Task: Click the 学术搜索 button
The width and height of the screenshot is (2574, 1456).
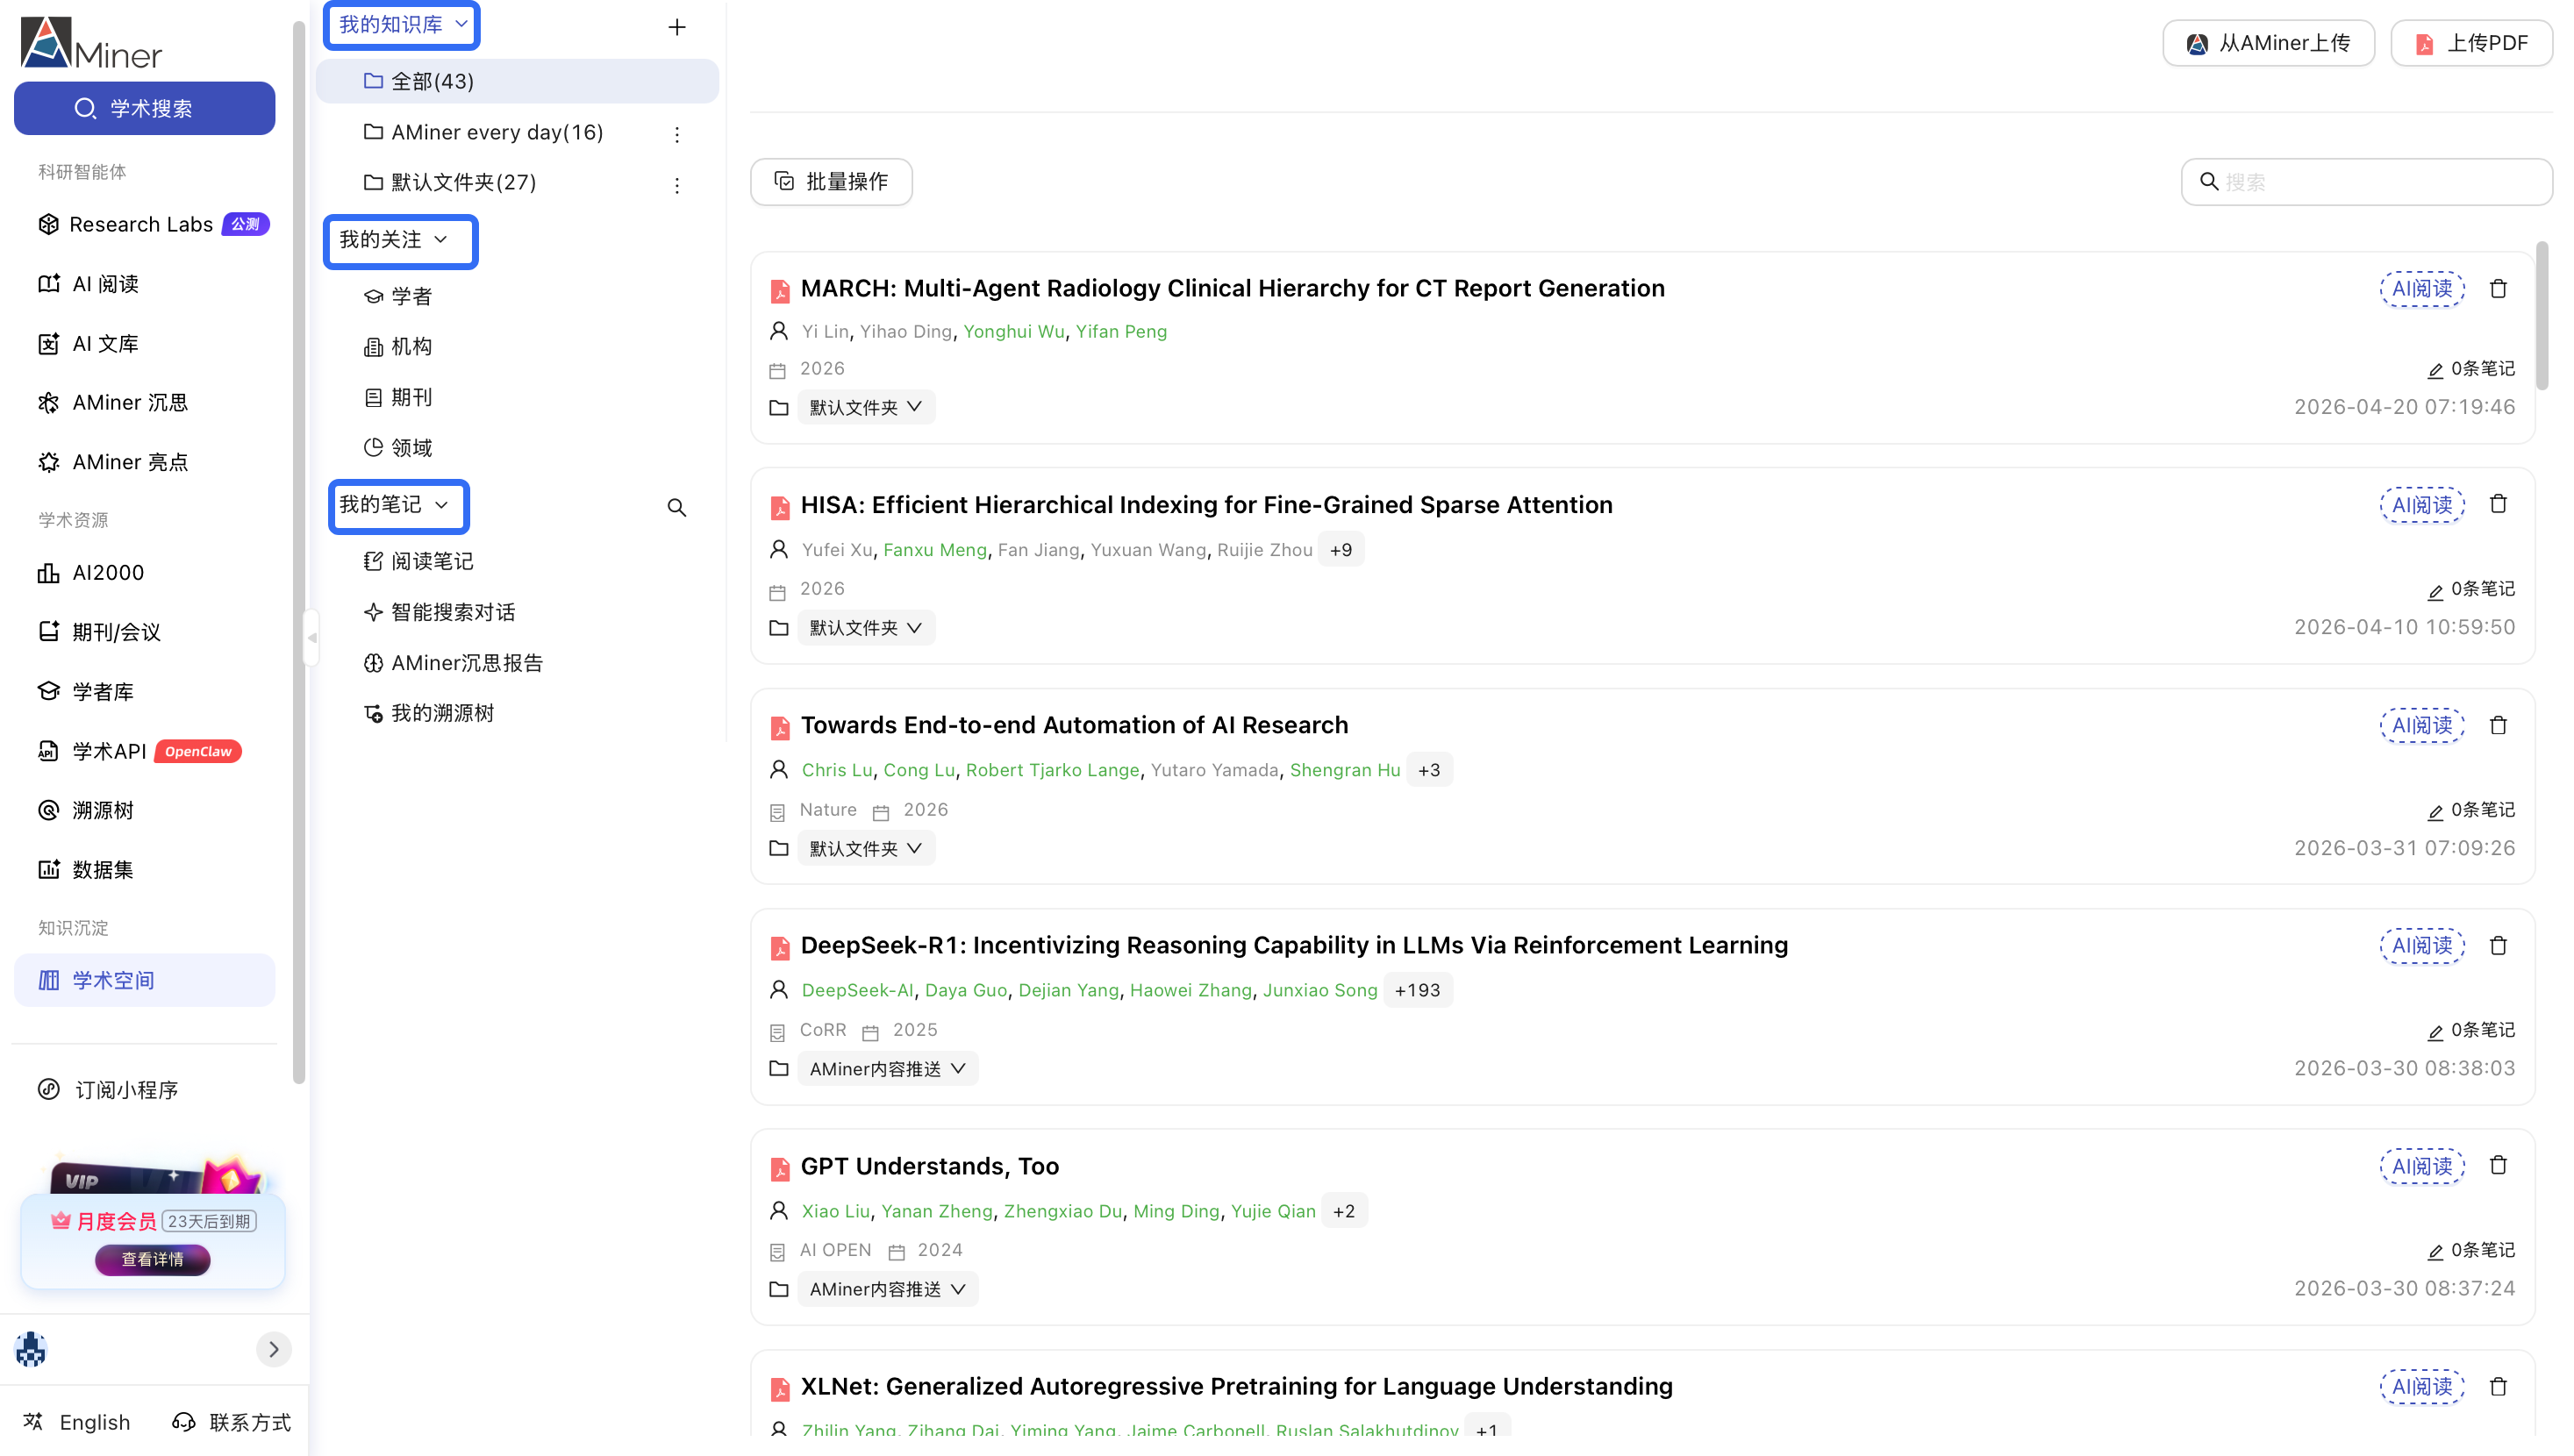Action: 145,108
